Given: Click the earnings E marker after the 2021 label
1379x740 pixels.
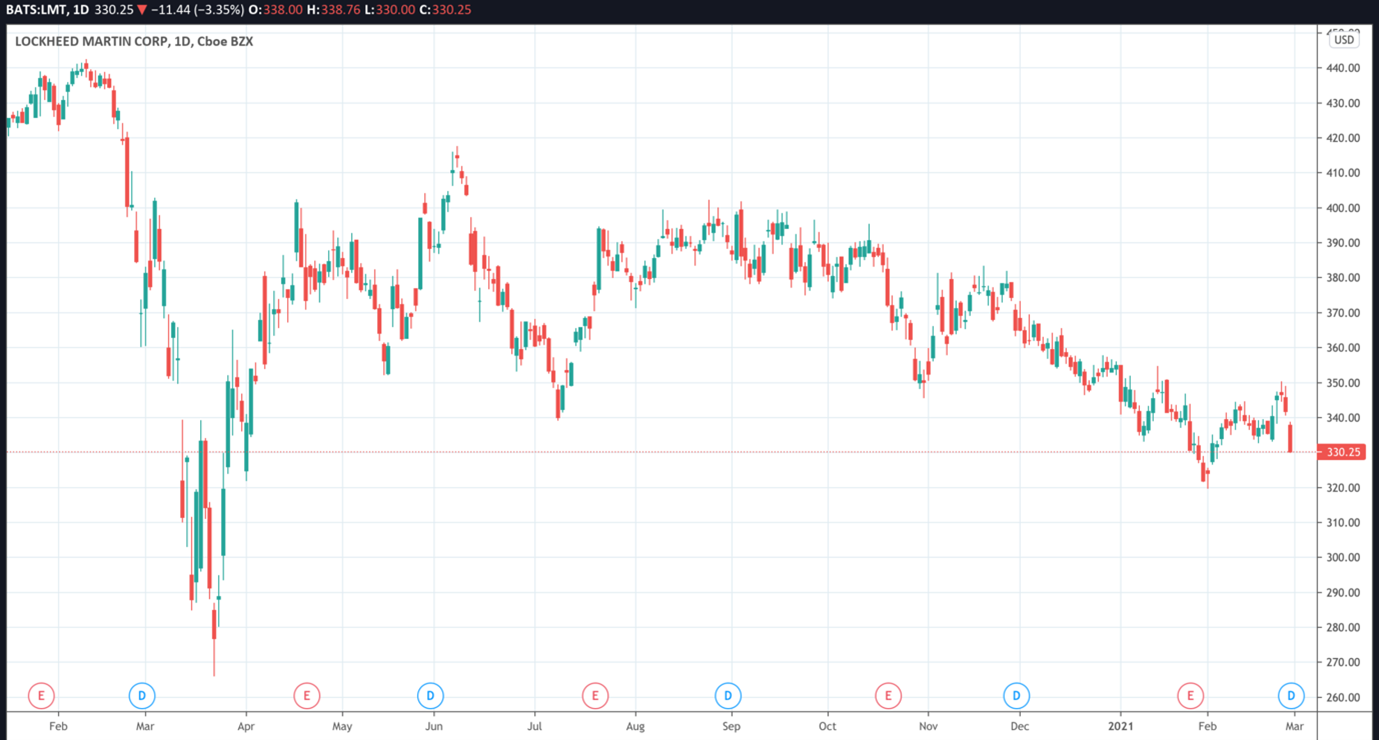Looking at the screenshot, I should [1190, 695].
